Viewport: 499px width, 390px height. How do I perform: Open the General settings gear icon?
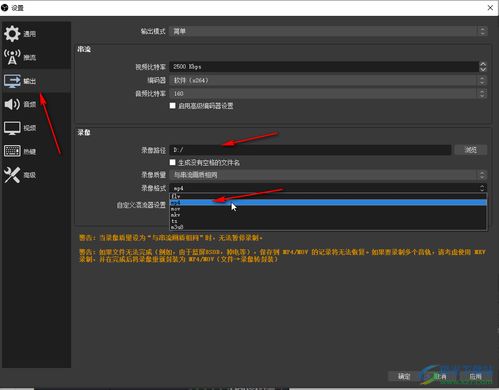coord(12,34)
